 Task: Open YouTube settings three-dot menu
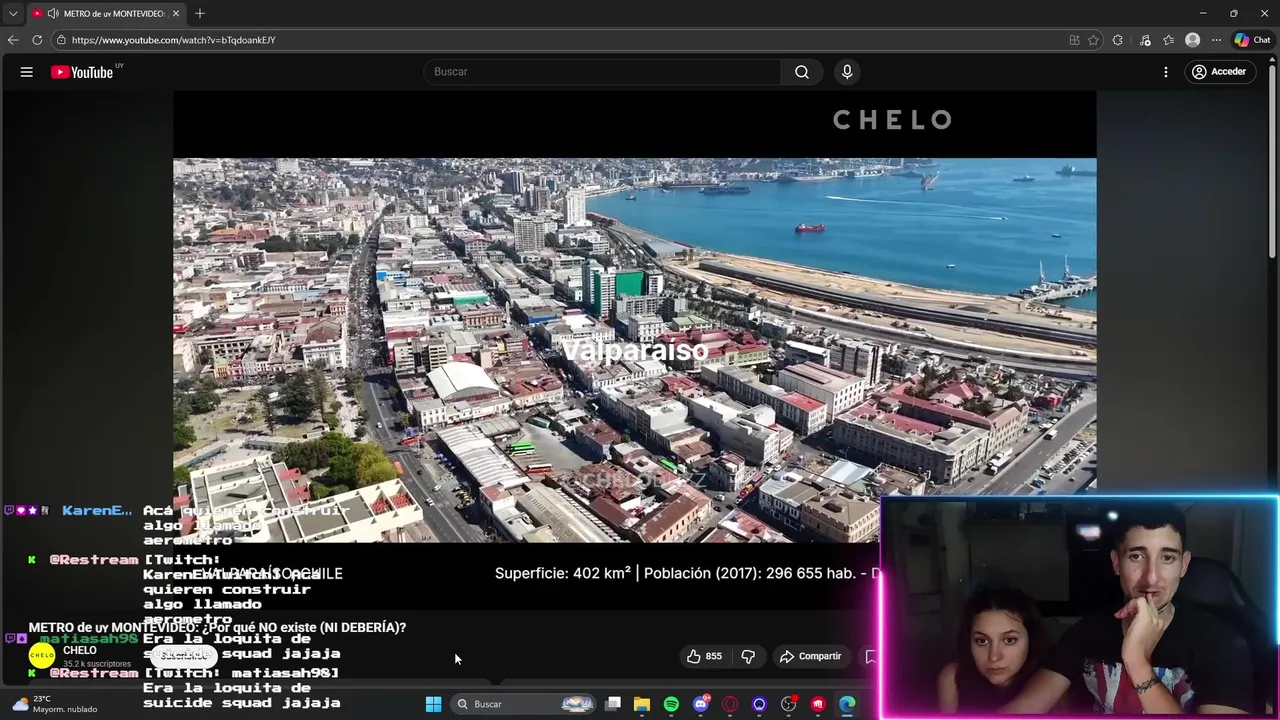[1166, 72]
